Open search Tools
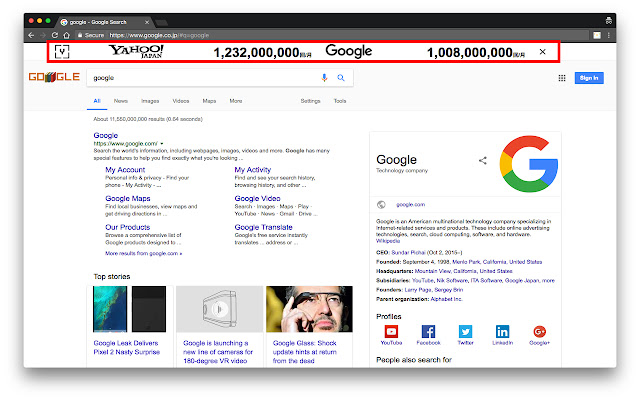Image resolution: width=640 pixels, height=400 pixels. point(340,101)
